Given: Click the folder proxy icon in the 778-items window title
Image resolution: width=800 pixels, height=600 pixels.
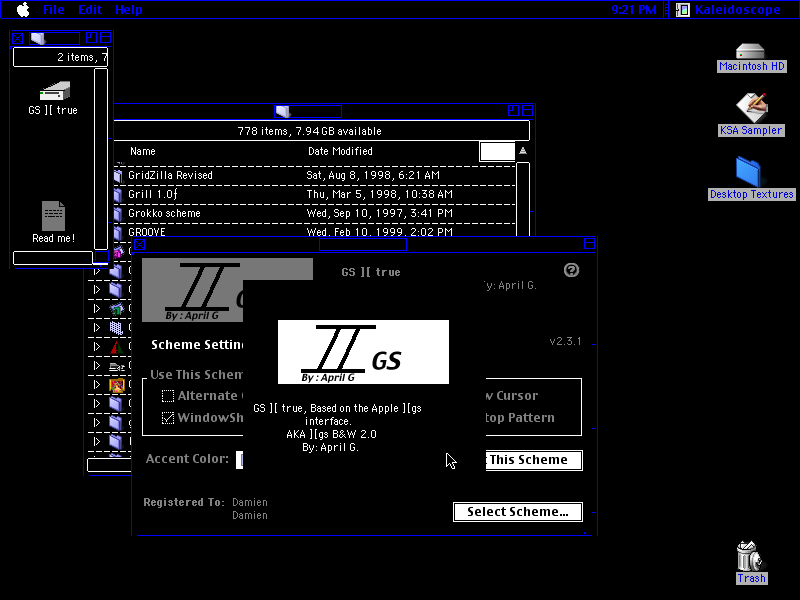Looking at the screenshot, I should (283, 111).
